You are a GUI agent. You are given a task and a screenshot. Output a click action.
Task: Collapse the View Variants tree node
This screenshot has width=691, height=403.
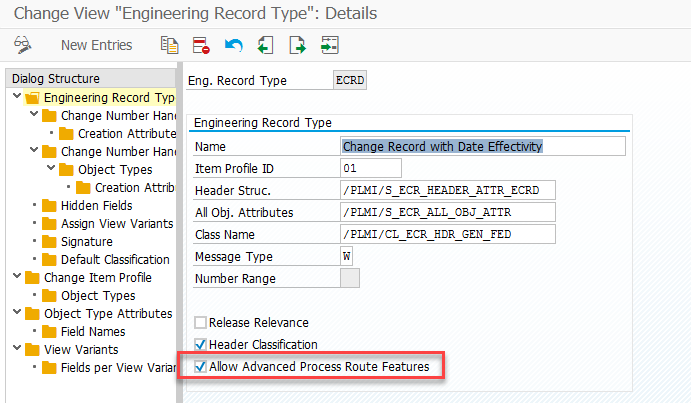click(x=17, y=348)
